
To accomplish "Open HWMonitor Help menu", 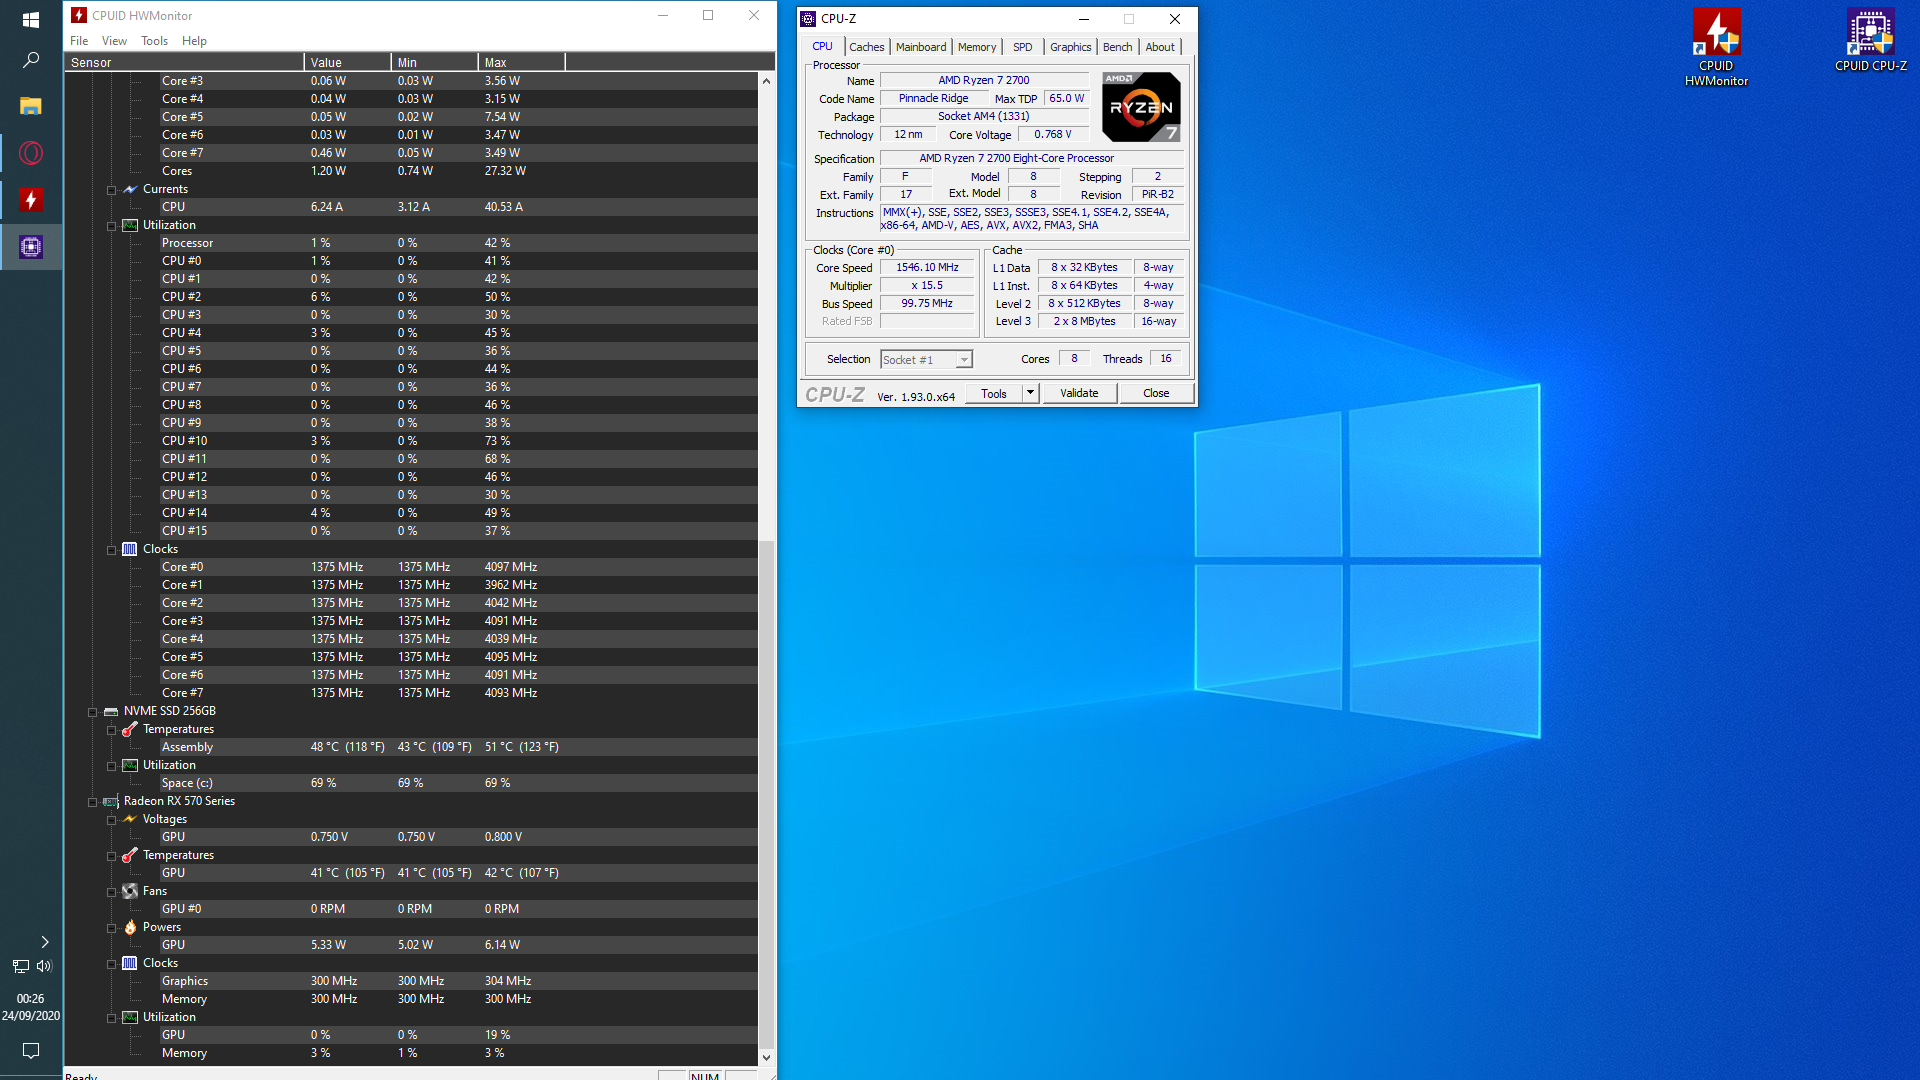I will (194, 41).
